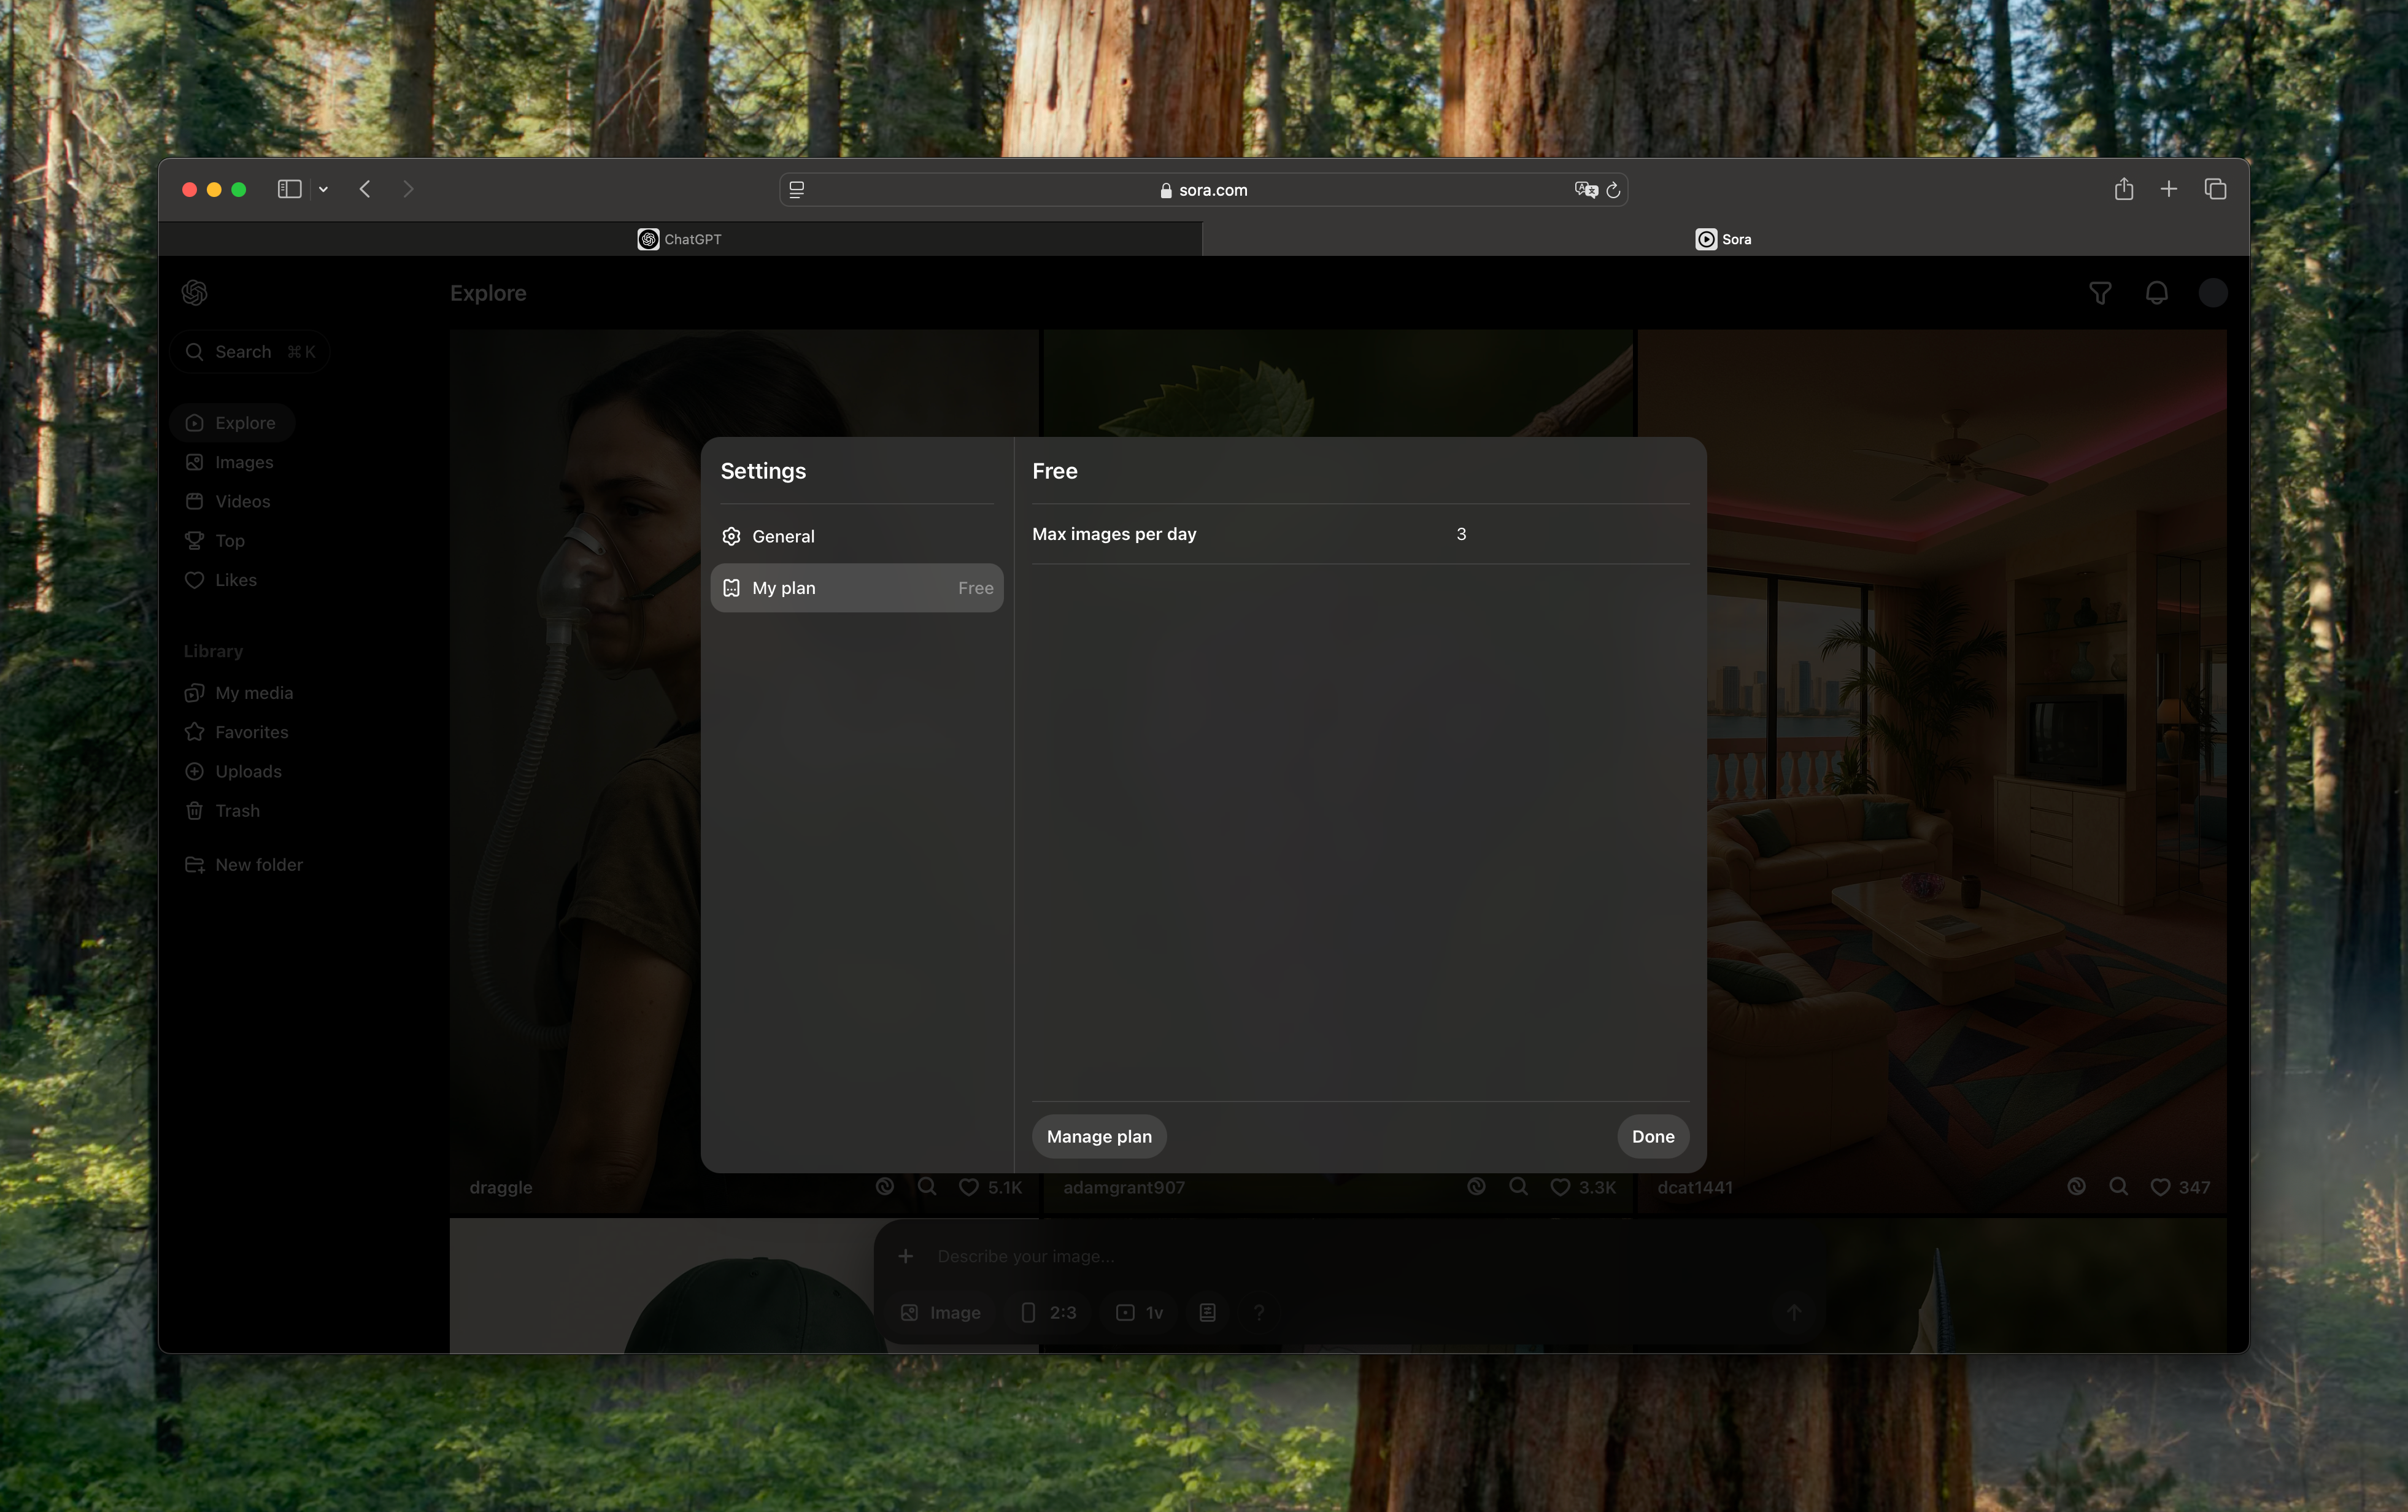Click the translate icon in address bar

click(1585, 190)
